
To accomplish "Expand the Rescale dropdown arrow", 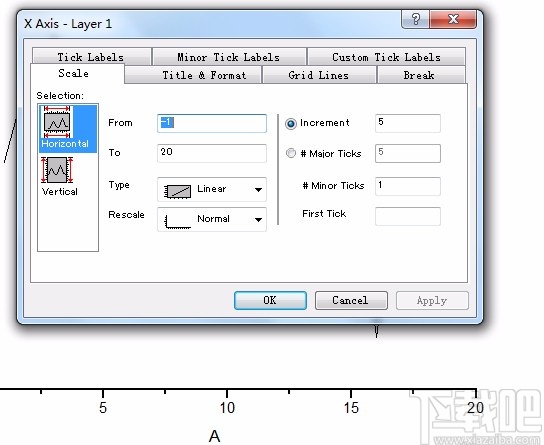I will (x=258, y=220).
